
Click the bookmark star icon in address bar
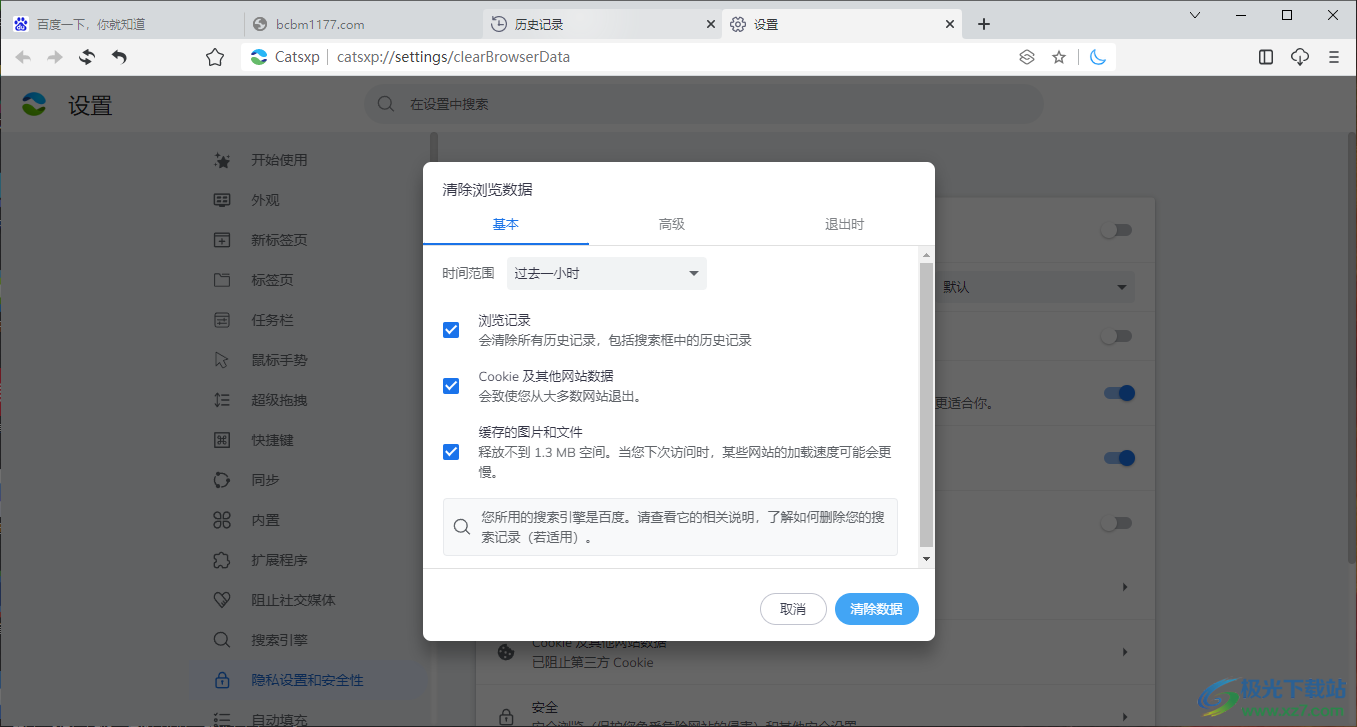1059,57
